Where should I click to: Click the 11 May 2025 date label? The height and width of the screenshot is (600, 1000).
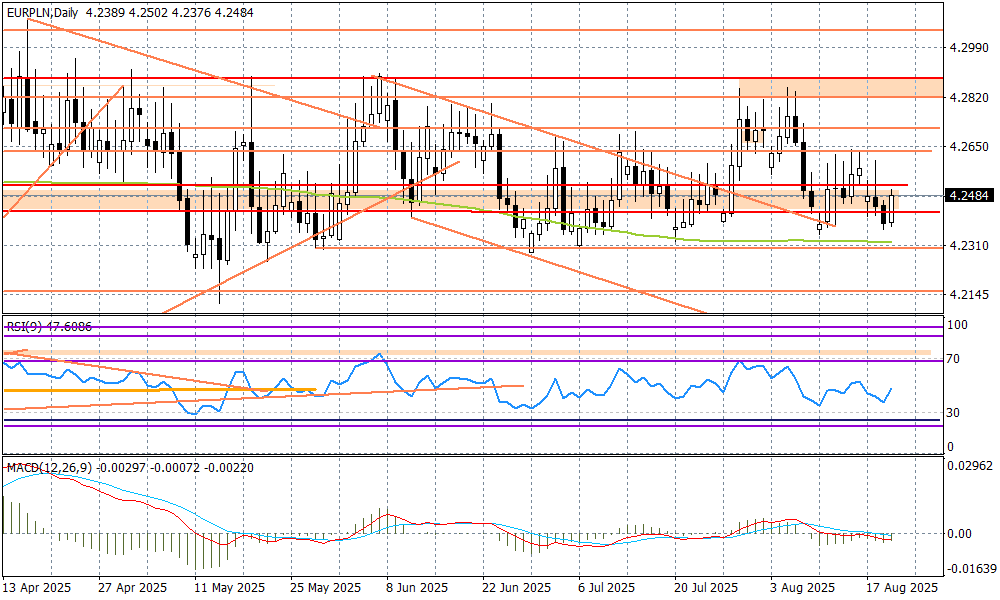pos(229,587)
